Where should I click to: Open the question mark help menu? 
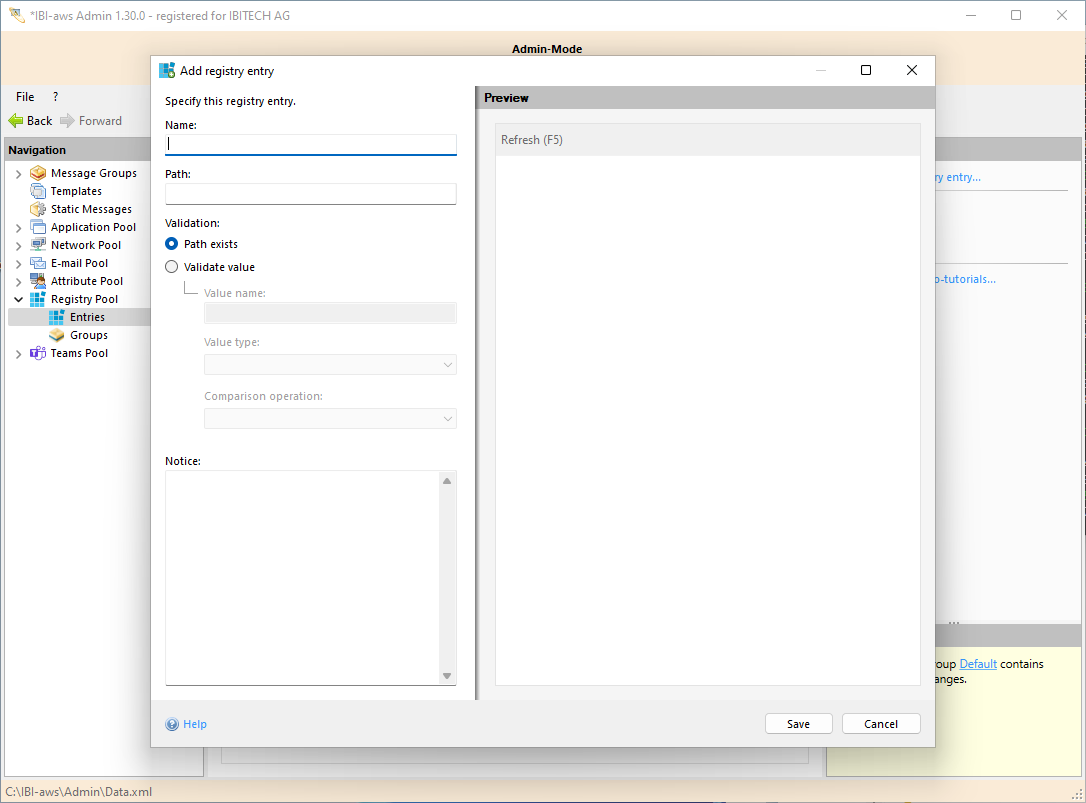pyautogui.click(x=55, y=97)
